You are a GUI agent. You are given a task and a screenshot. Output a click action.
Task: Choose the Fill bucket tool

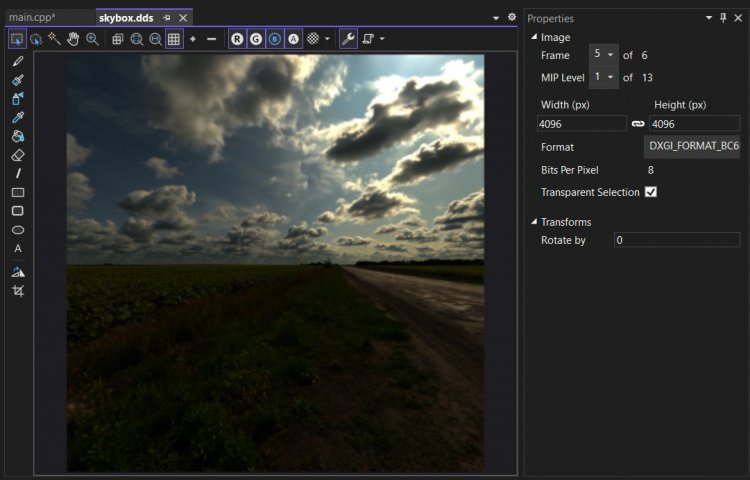click(18, 137)
